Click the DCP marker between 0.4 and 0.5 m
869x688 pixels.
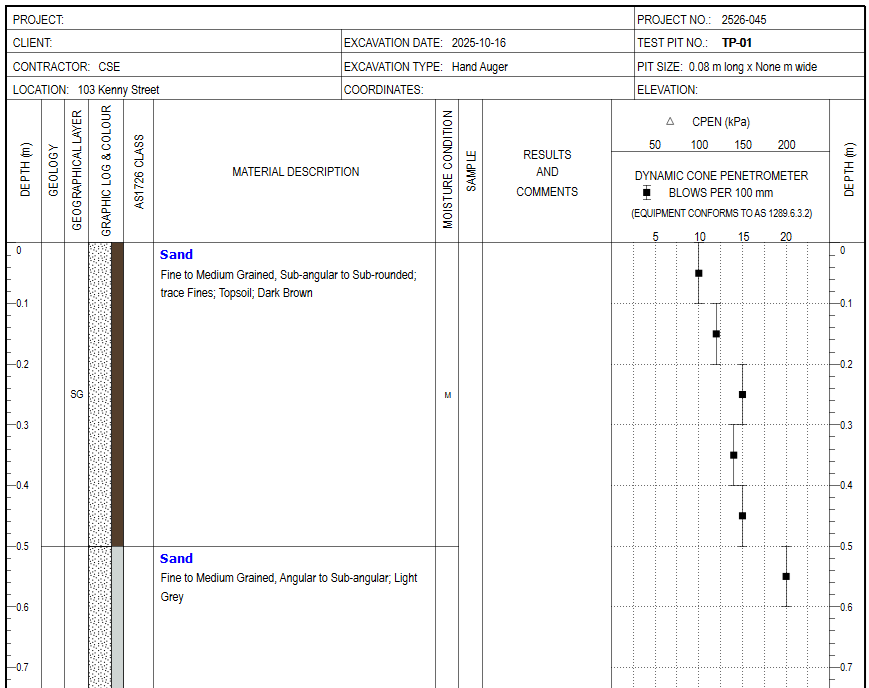click(743, 516)
